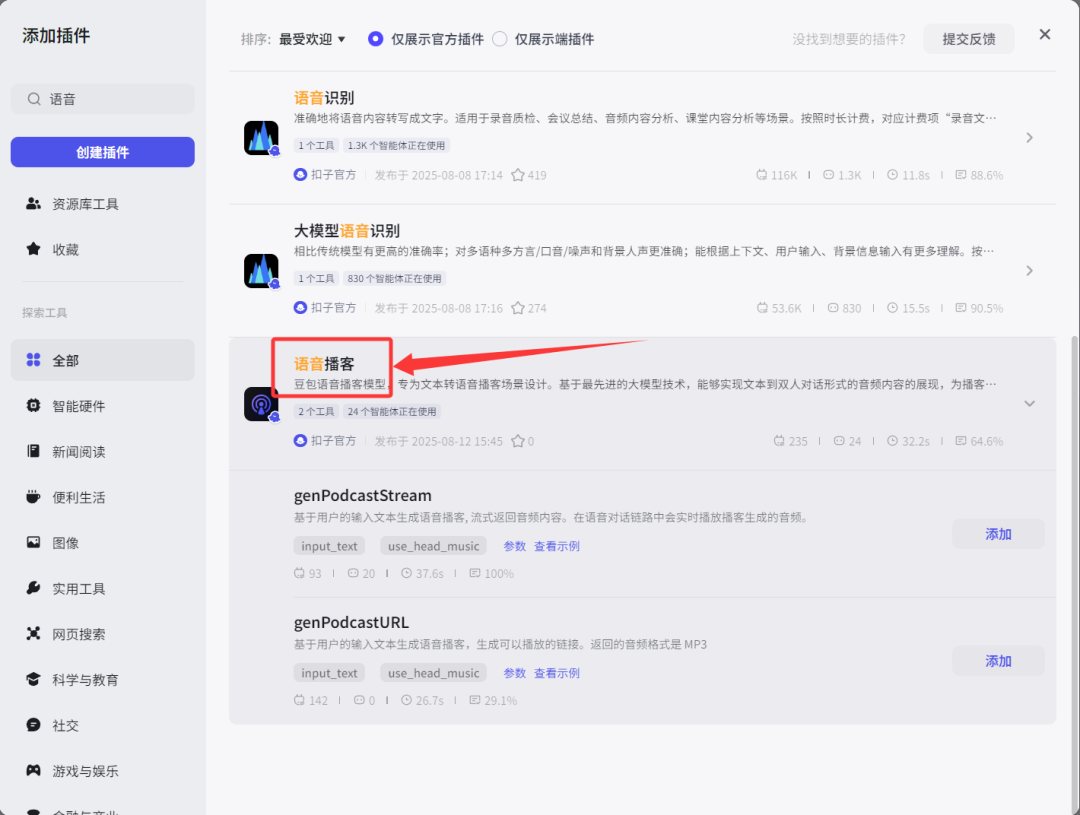Click the 创建插件 button
Image resolution: width=1080 pixels, height=815 pixels.
(x=103, y=152)
